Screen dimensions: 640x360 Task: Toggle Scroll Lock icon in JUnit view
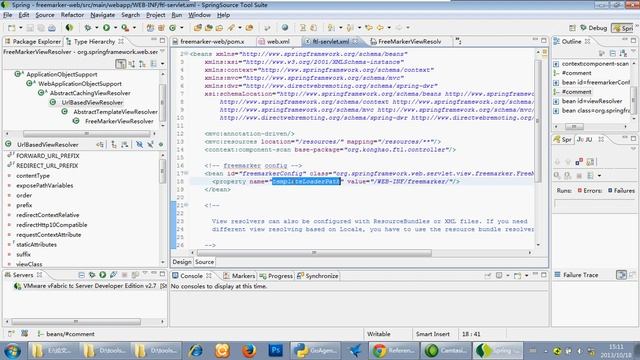click(590, 162)
